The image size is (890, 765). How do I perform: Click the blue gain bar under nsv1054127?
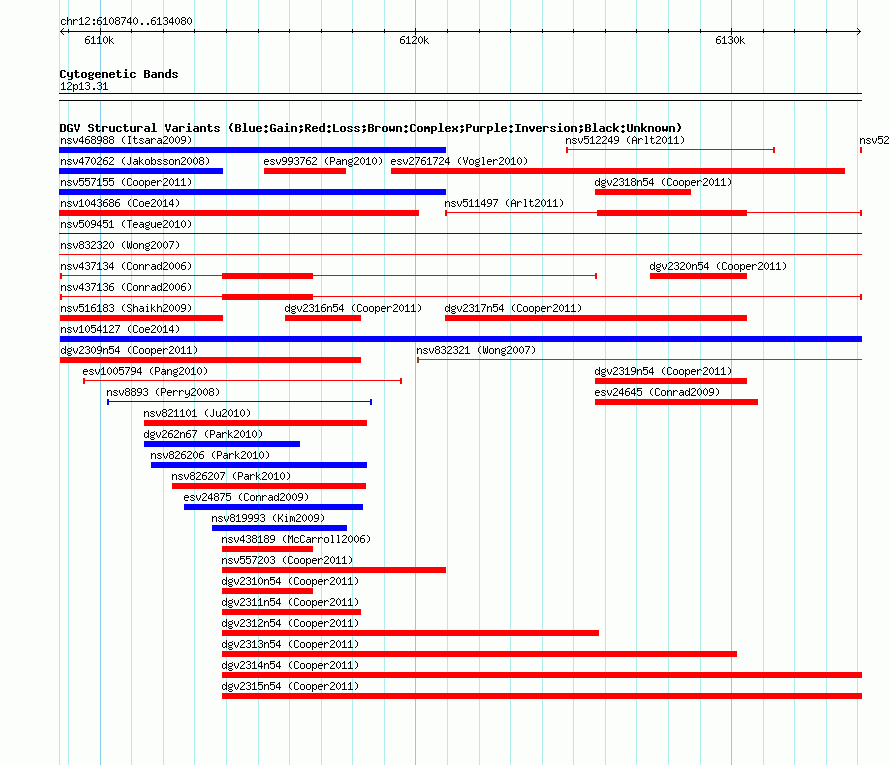pos(460,339)
